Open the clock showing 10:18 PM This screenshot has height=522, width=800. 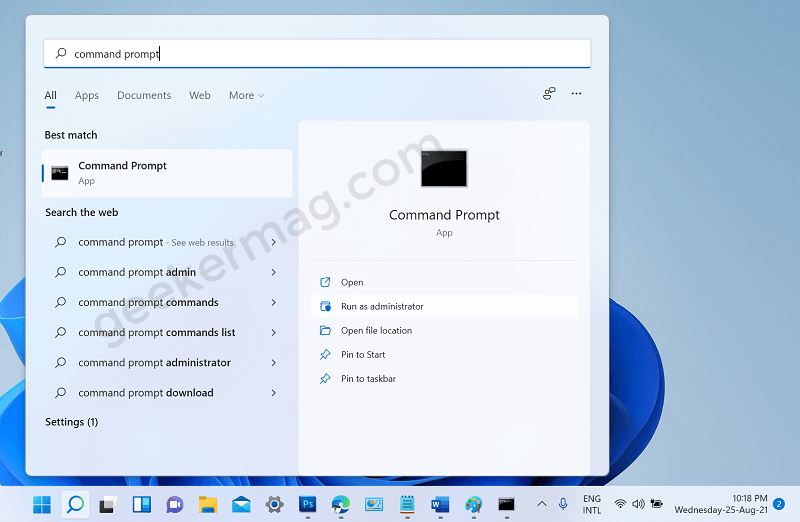[x=721, y=504]
